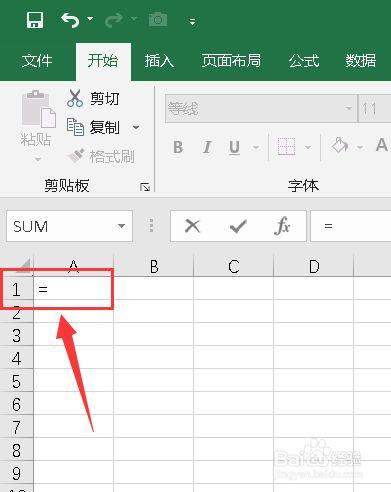
Task: Click the Save floppy disk icon
Action: click(35, 20)
